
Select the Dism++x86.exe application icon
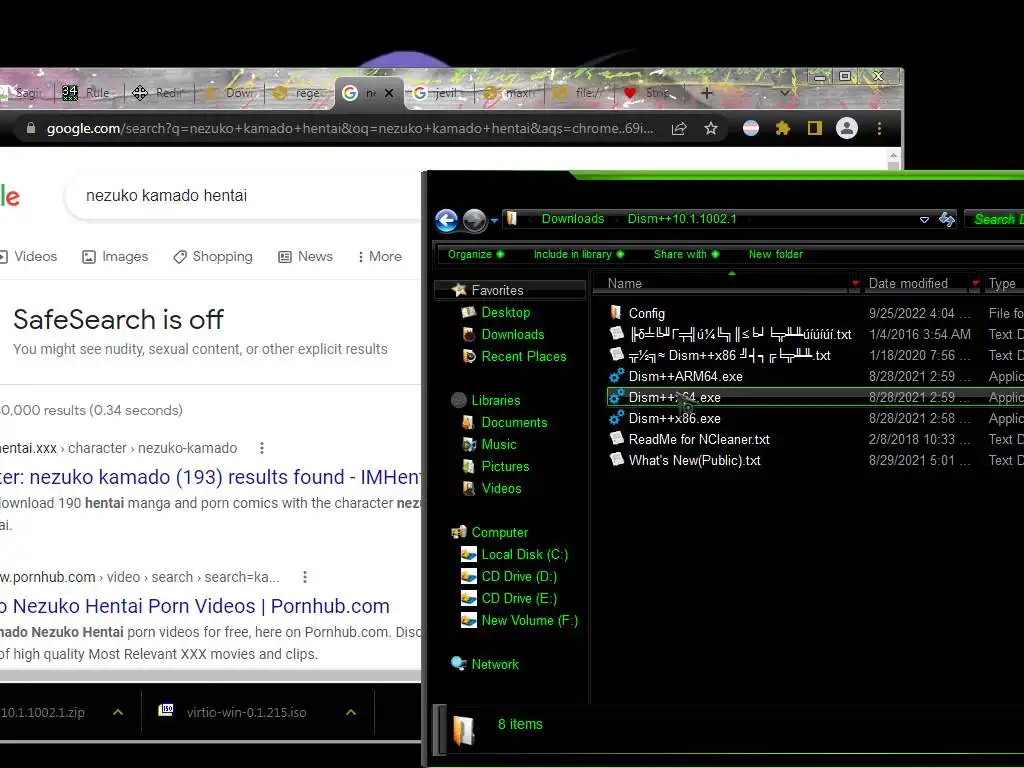616,417
